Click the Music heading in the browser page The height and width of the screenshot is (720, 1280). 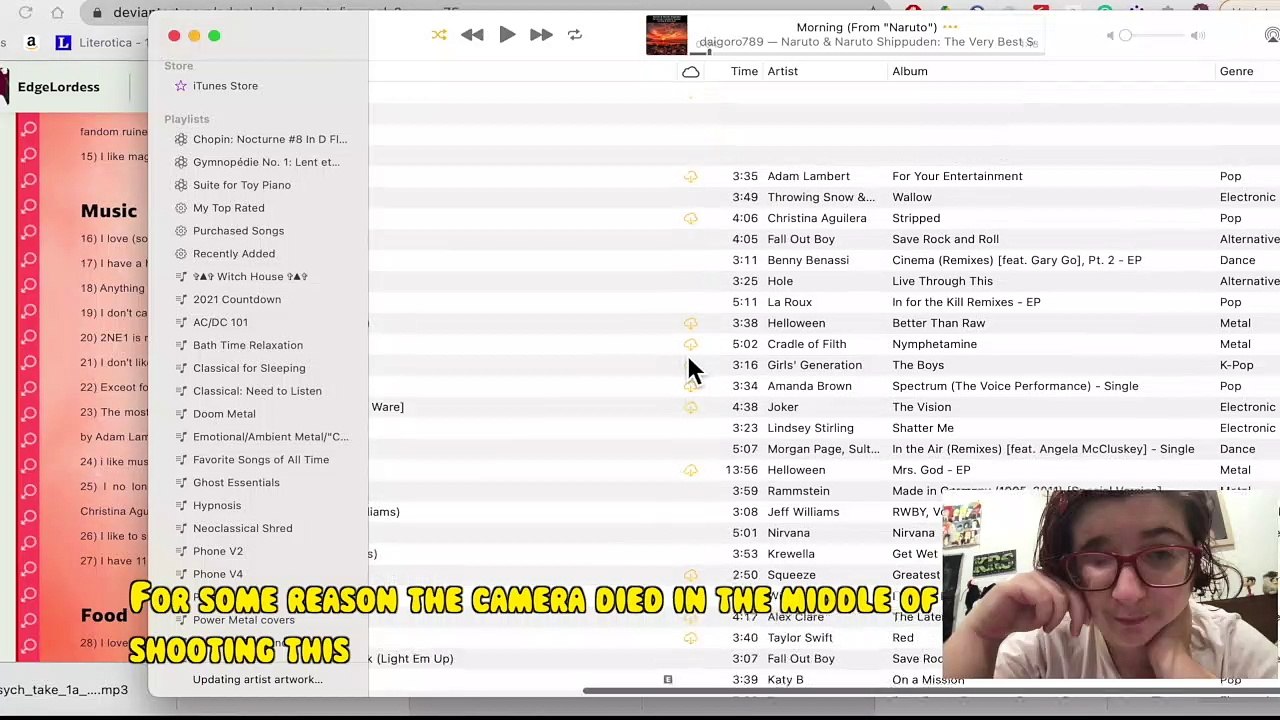(109, 211)
